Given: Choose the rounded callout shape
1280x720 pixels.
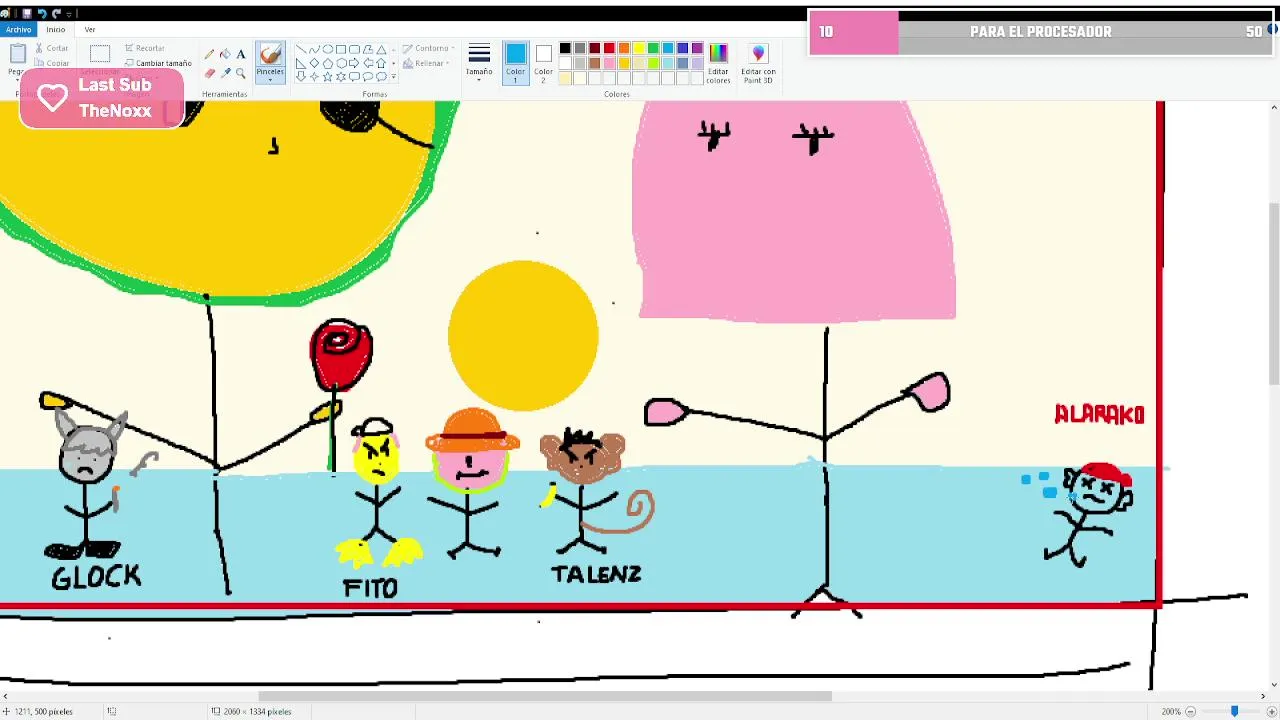Looking at the screenshot, I should tap(354, 77).
